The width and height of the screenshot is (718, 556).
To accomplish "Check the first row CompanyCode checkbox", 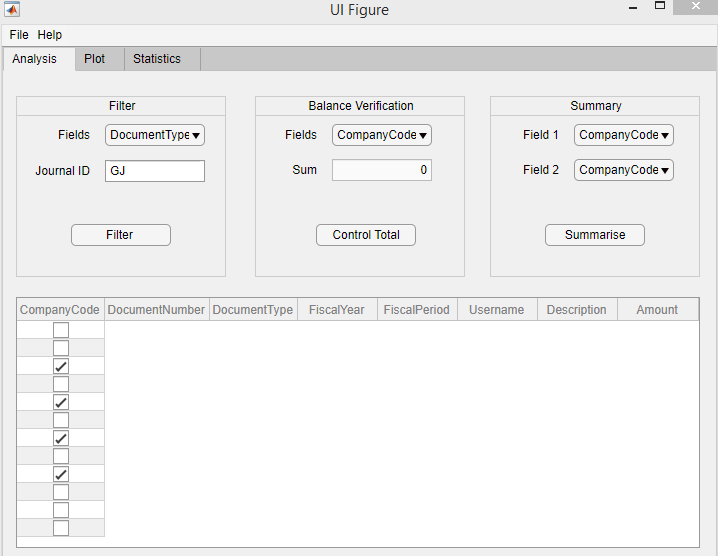I will (61, 330).
